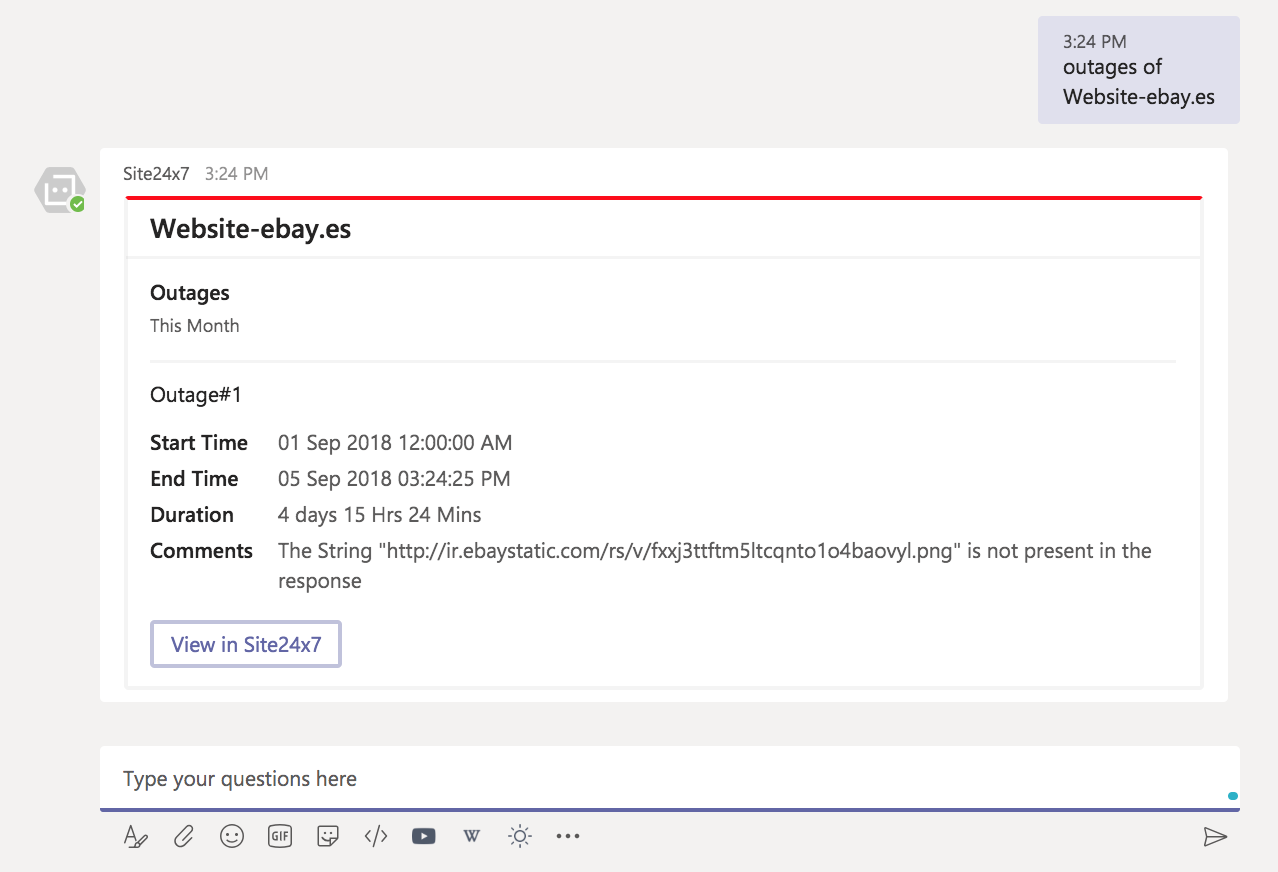Open the Sticker picker icon

click(x=327, y=836)
